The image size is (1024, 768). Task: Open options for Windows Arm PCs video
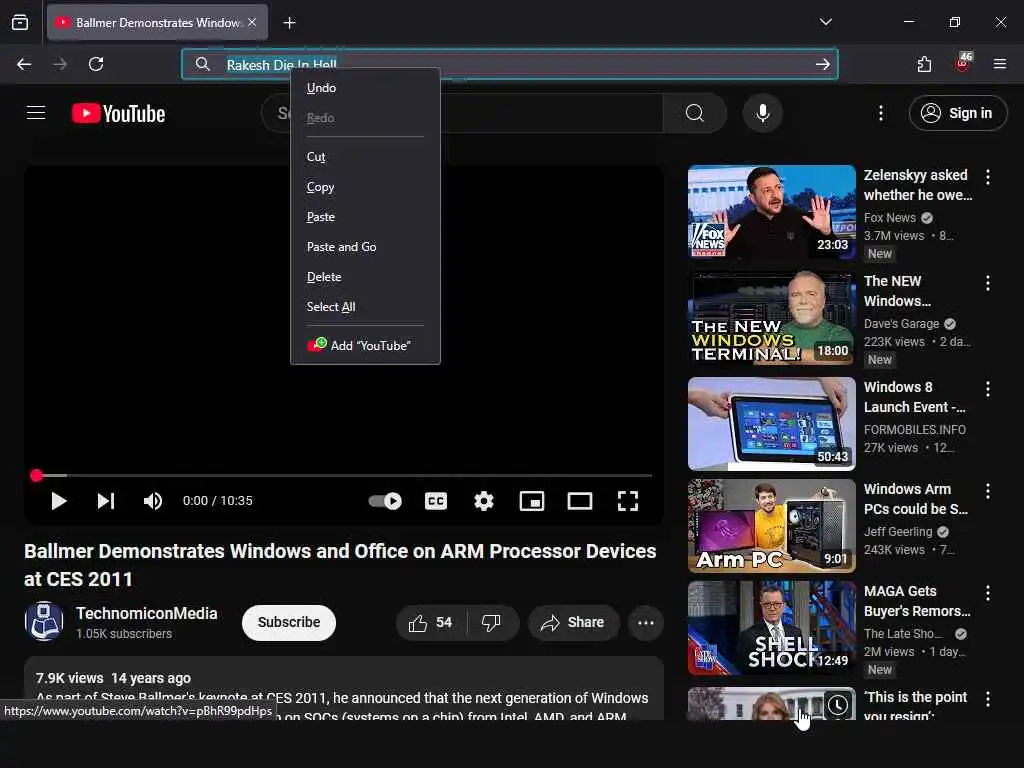(x=987, y=490)
